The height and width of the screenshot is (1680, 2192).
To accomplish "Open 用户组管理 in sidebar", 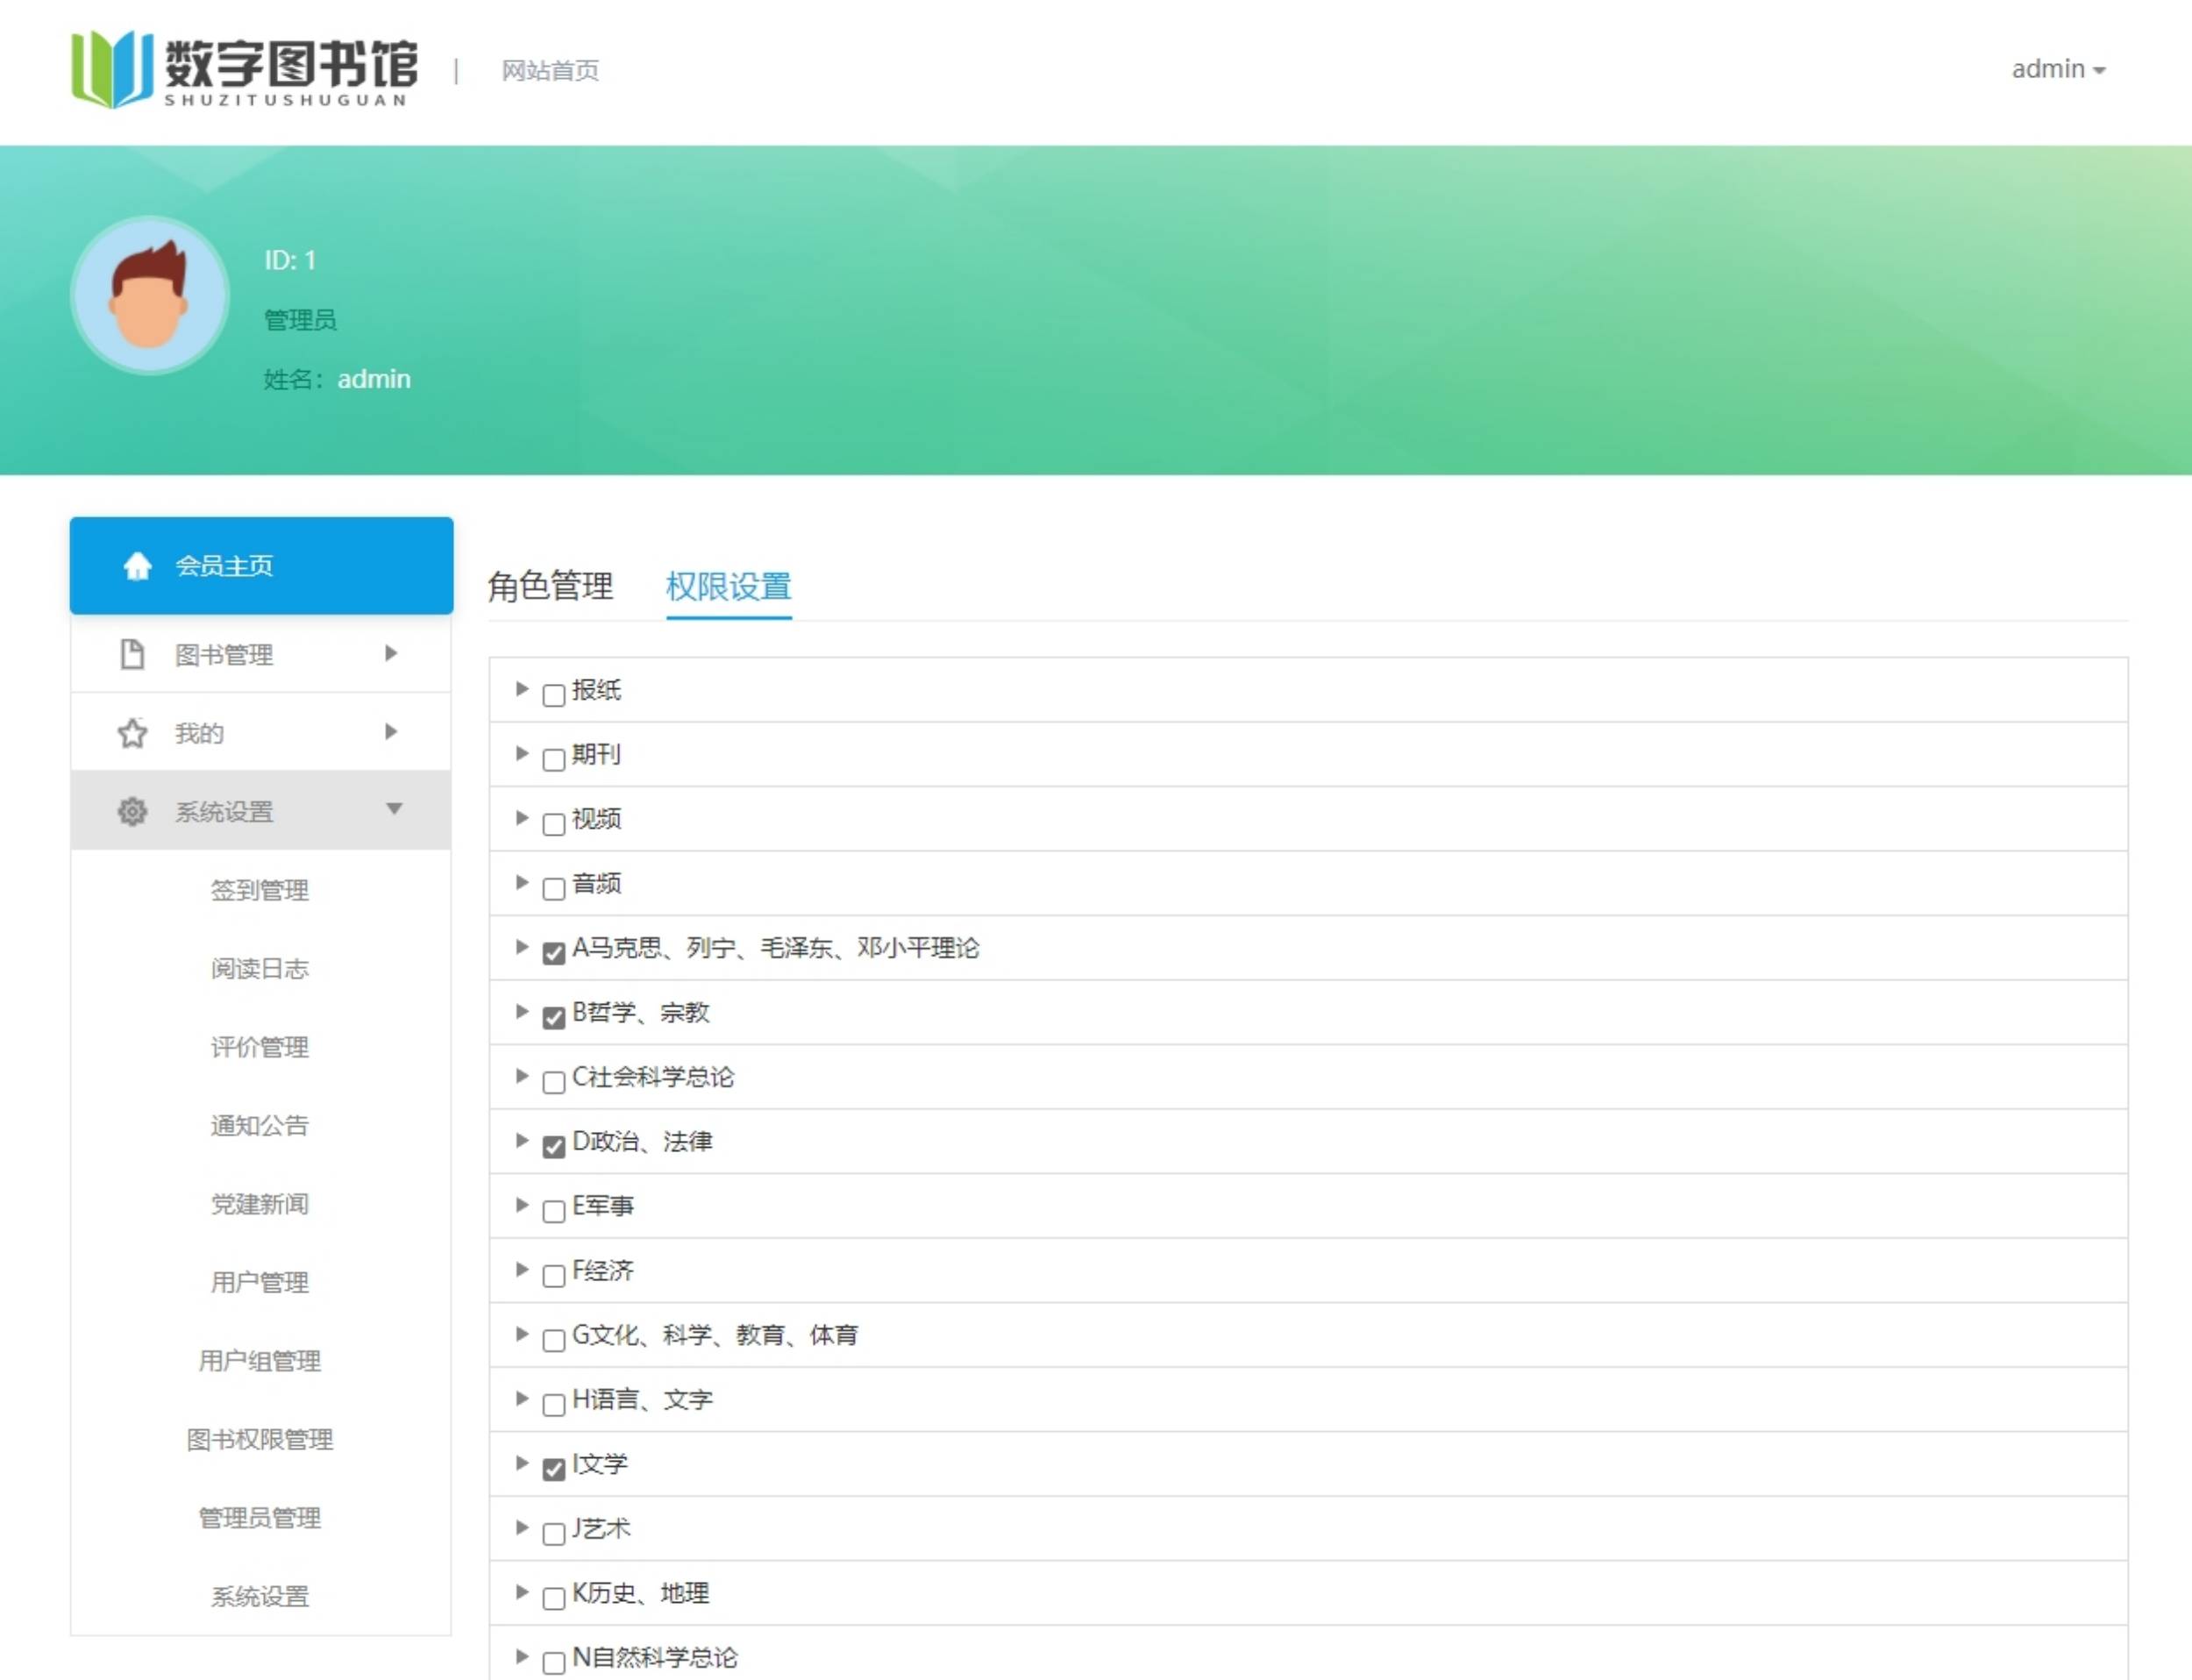I will point(260,1360).
